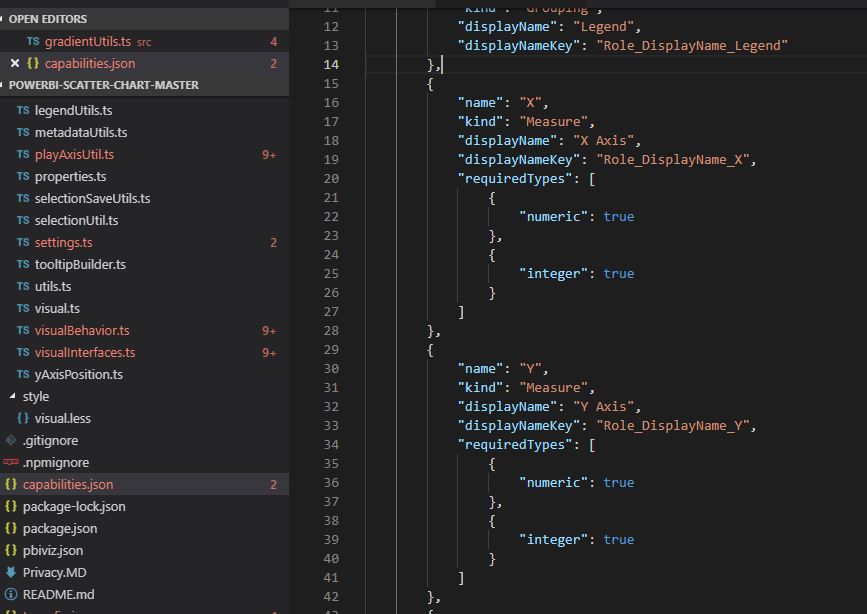
Task: Open visual.less stylesheet
Action: click(144, 419)
